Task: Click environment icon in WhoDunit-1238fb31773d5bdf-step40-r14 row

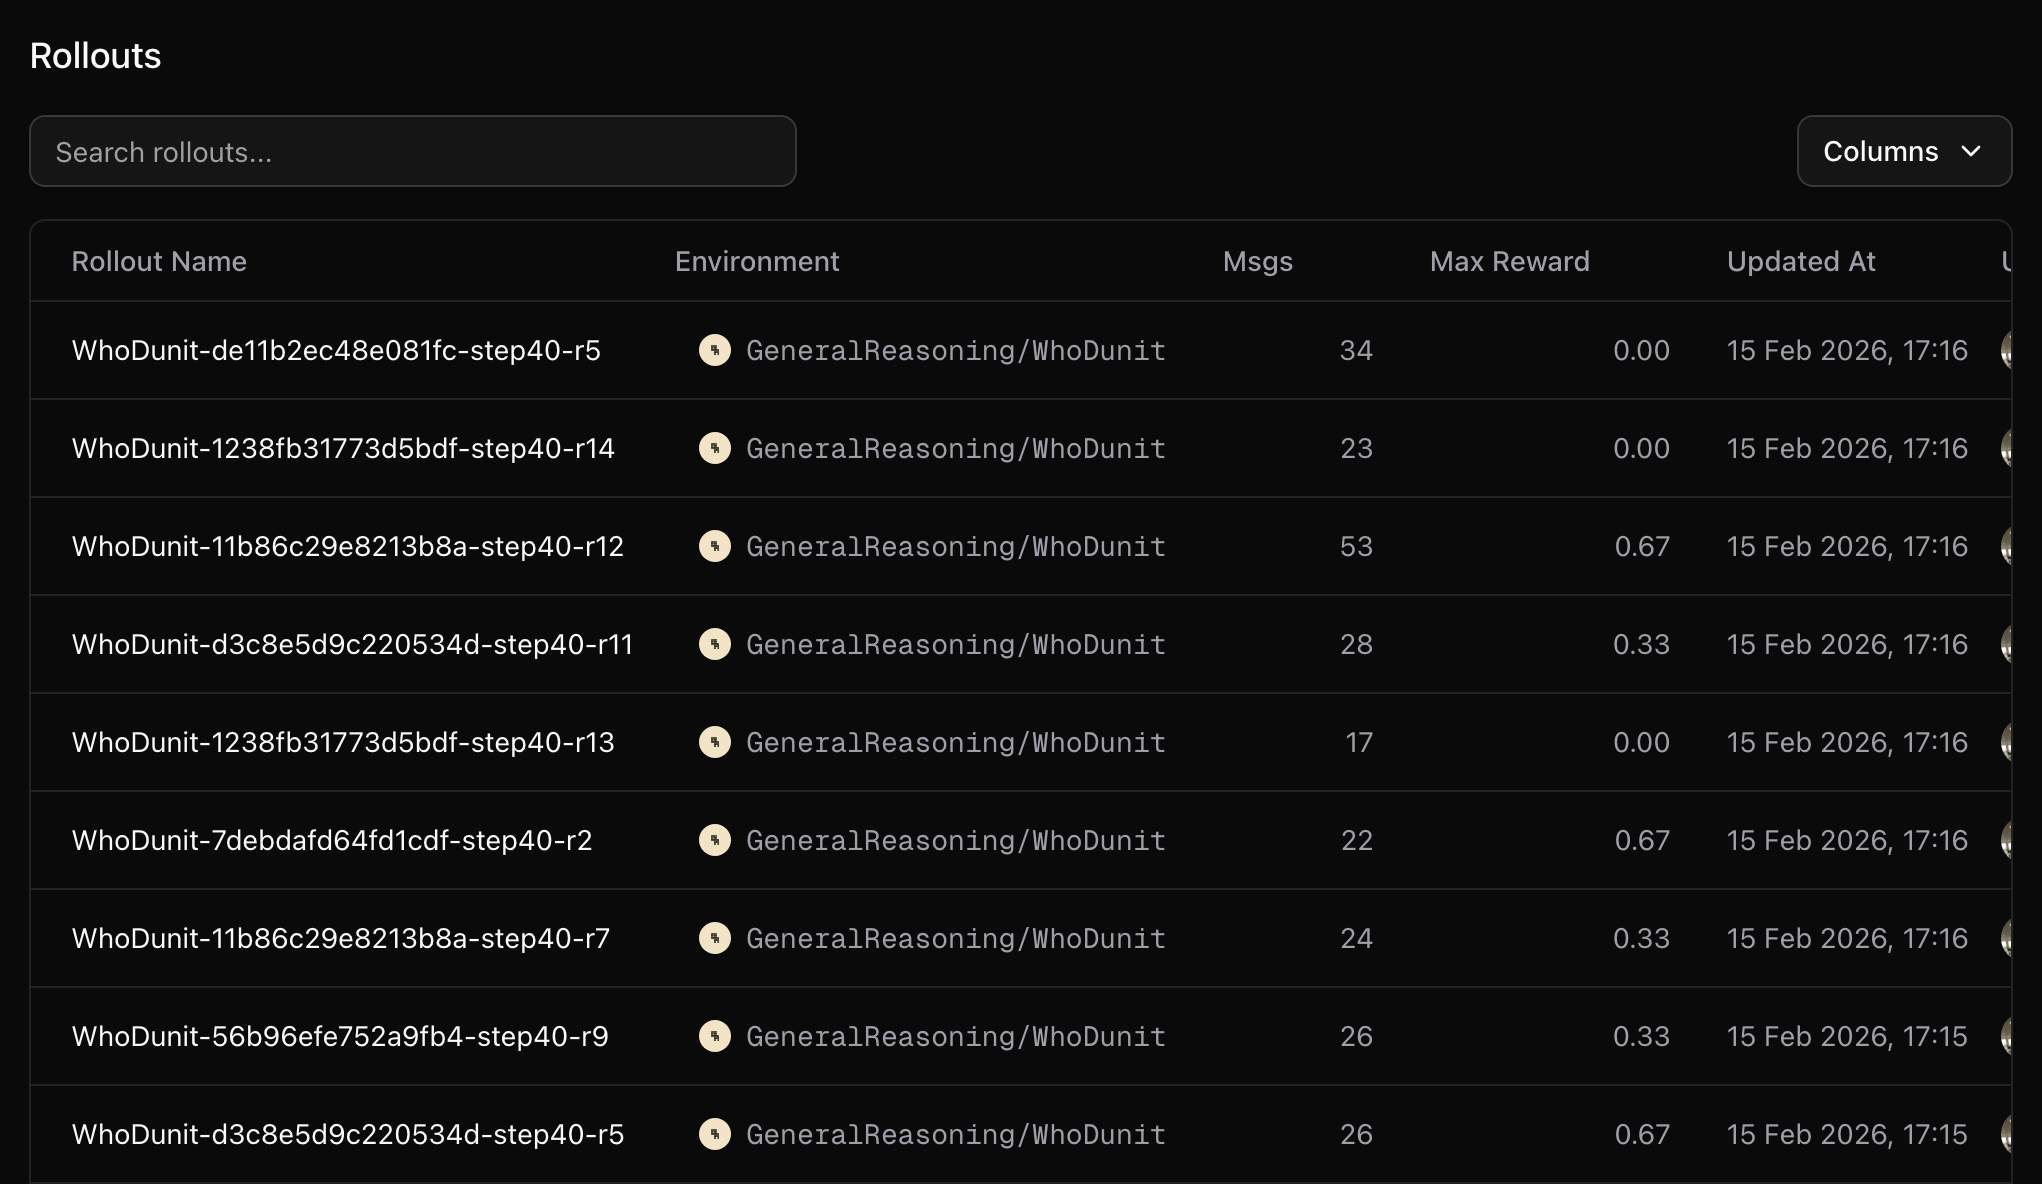Action: tap(714, 448)
